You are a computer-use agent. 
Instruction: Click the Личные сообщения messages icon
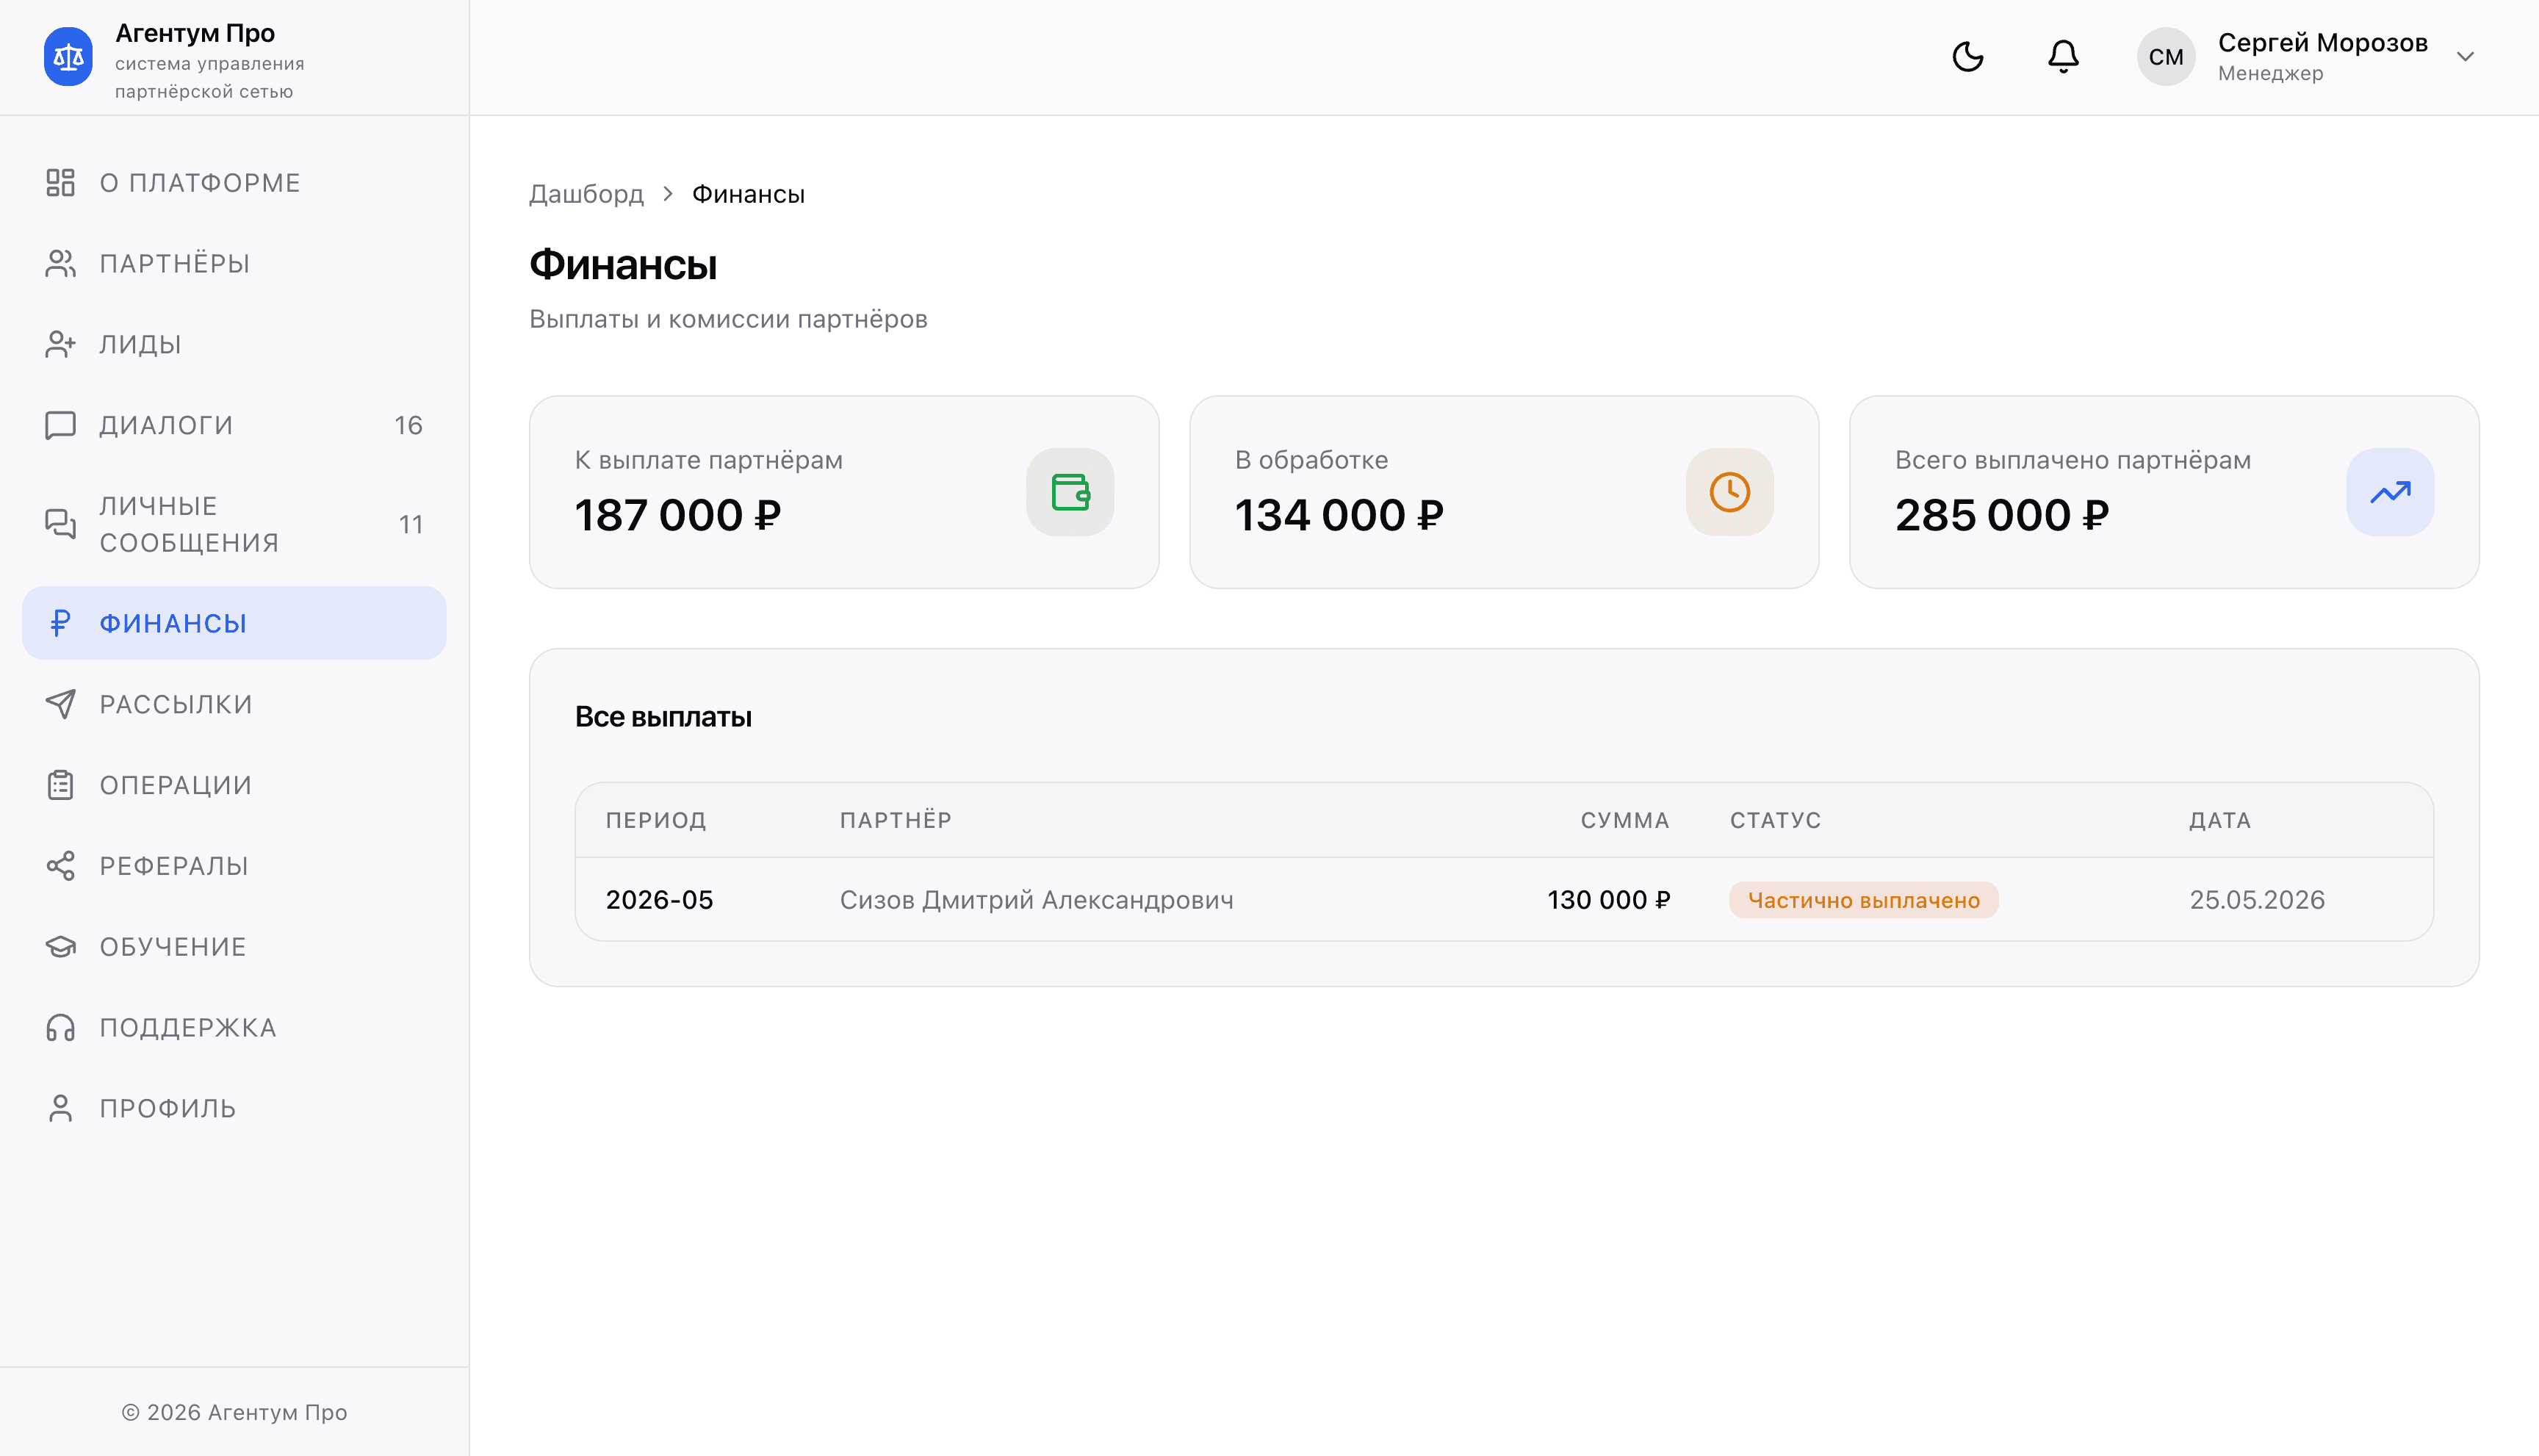pyautogui.click(x=60, y=524)
